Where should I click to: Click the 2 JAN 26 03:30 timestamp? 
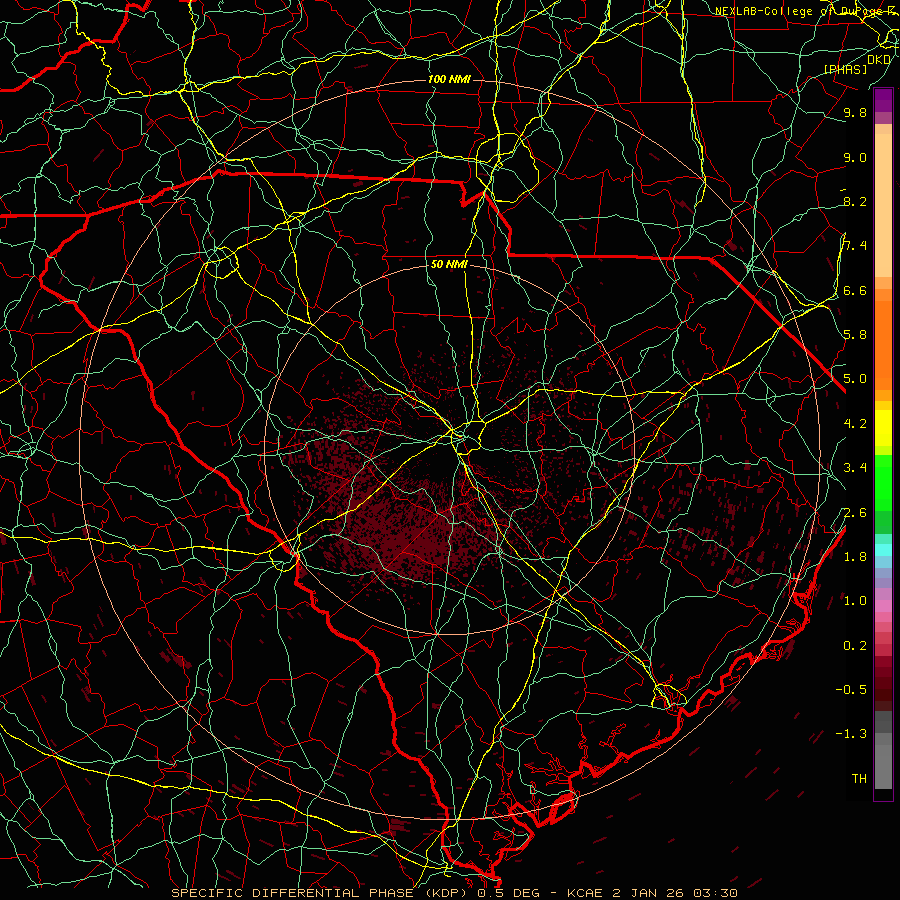tap(674, 893)
